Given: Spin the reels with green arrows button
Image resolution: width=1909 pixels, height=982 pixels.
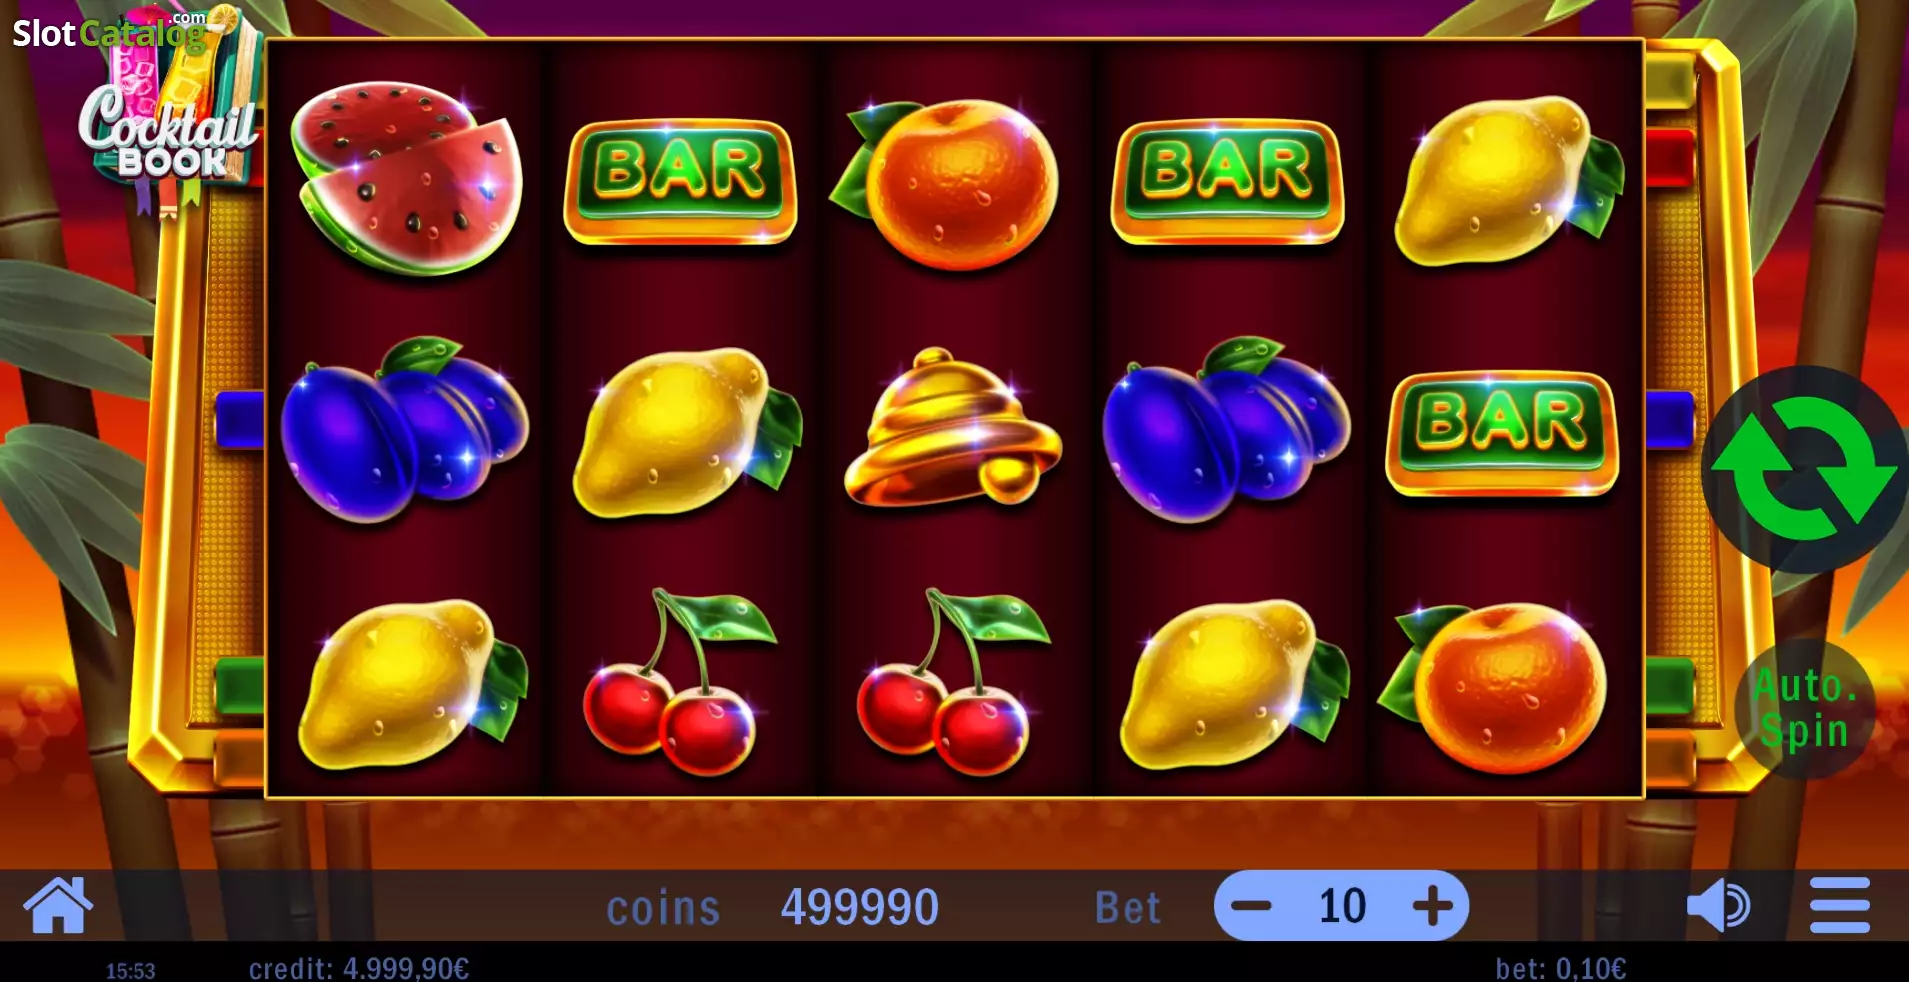Looking at the screenshot, I should pyautogui.click(x=1804, y=469).
